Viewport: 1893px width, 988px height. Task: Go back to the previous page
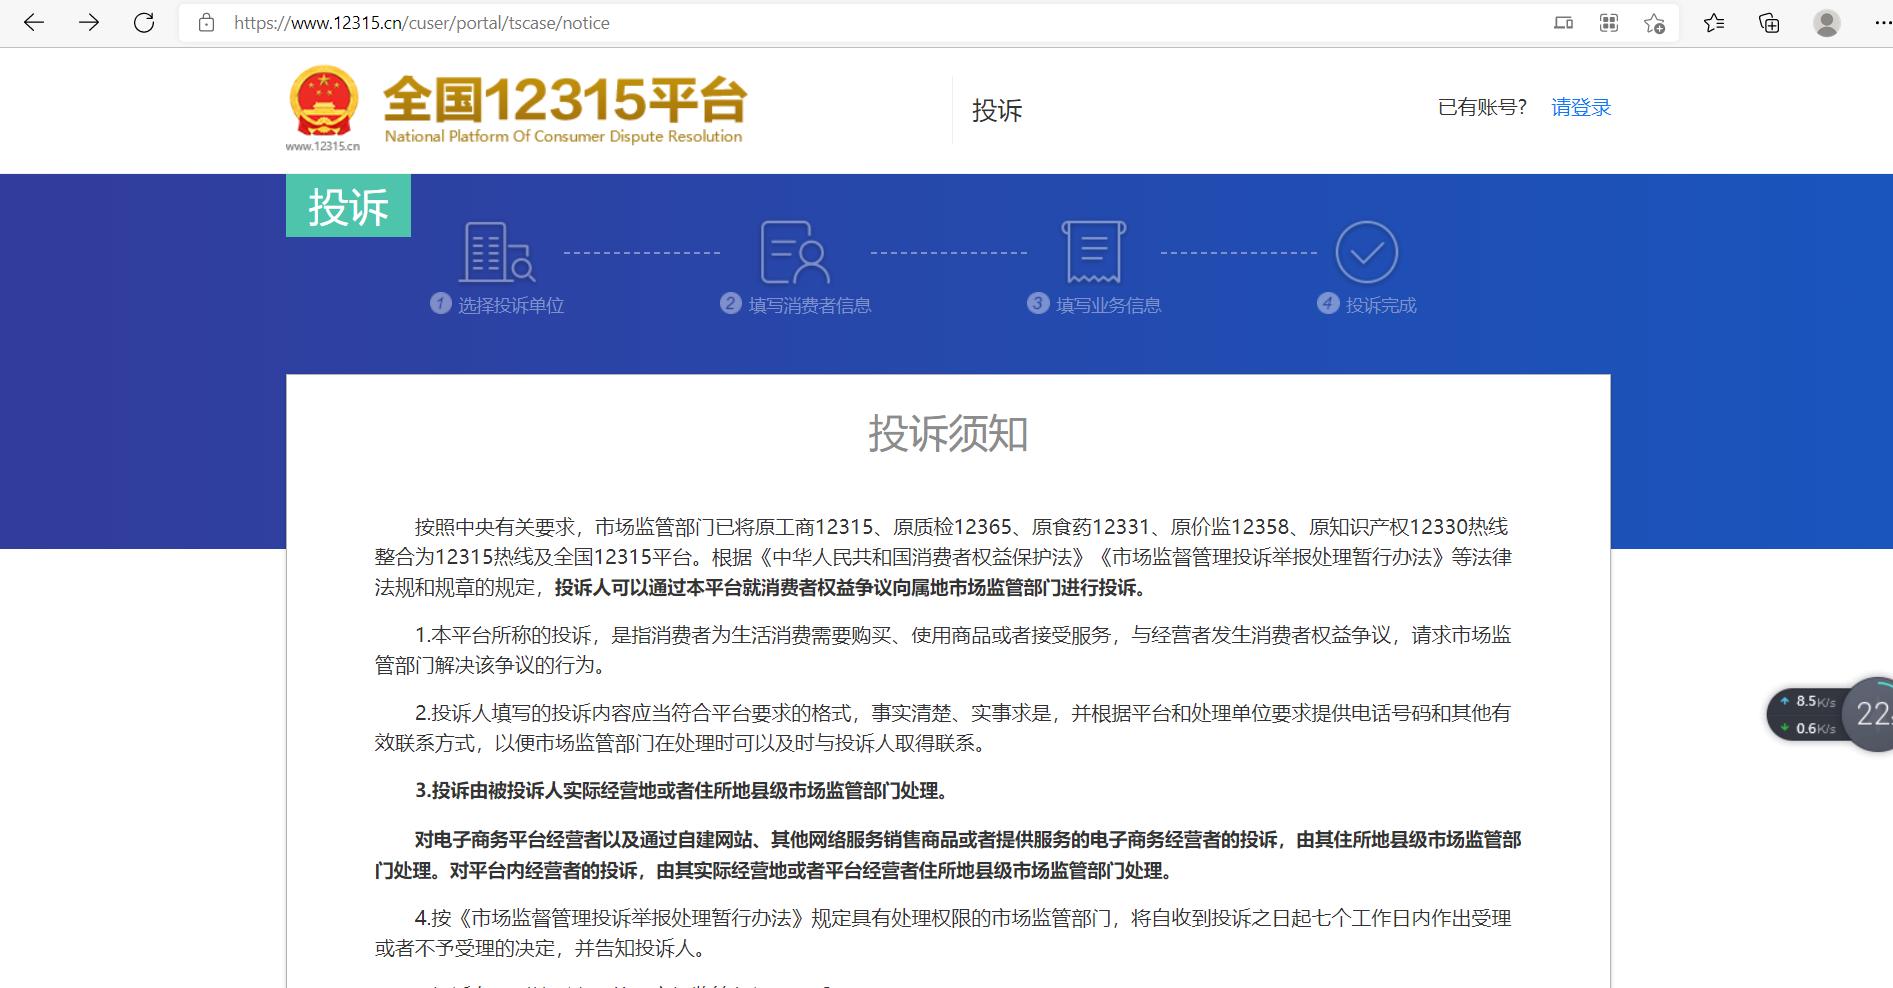[36, 21]
